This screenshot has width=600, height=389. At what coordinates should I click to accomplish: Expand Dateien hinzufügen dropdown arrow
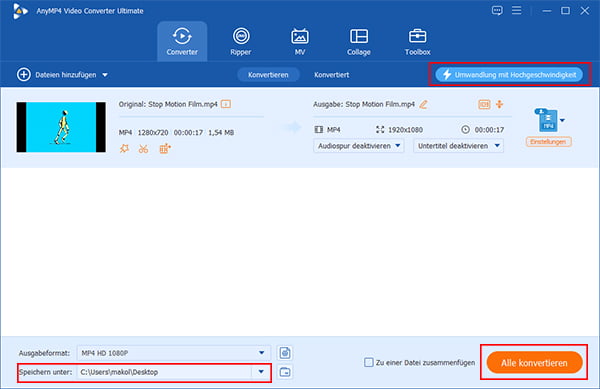pos(105,75)
